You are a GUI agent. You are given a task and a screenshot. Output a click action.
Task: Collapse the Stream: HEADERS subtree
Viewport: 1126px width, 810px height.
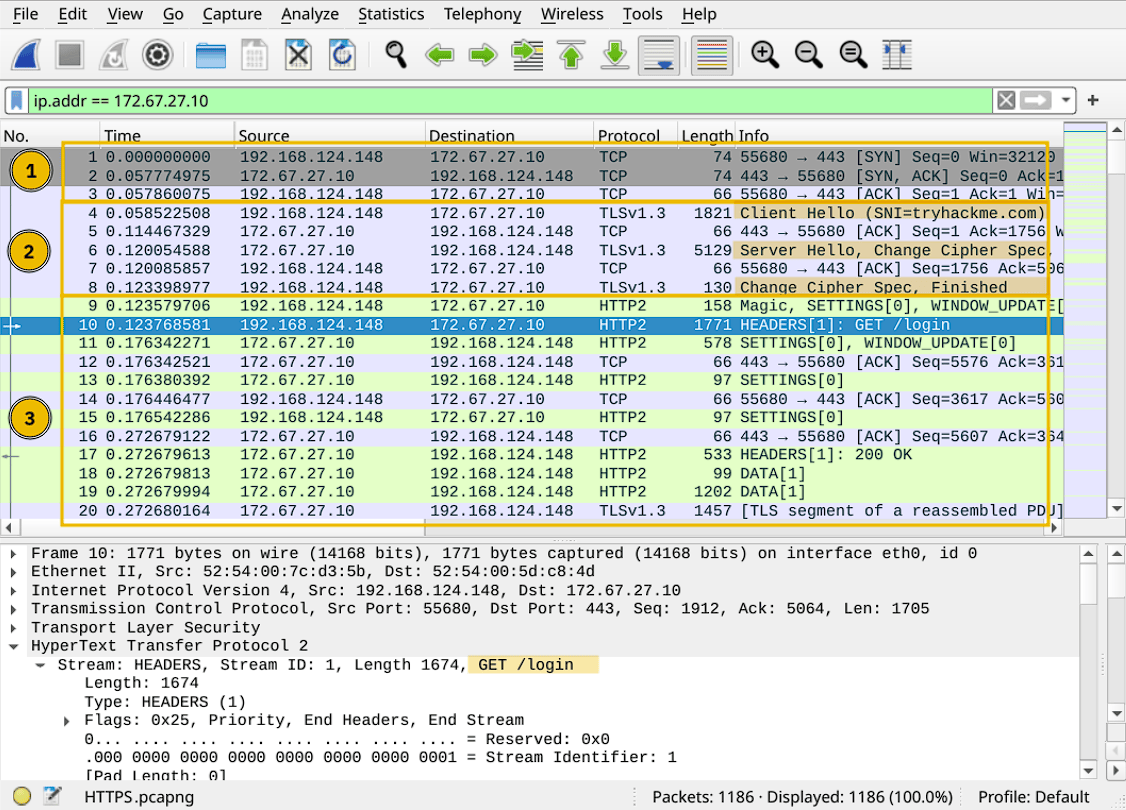[40, 664]
